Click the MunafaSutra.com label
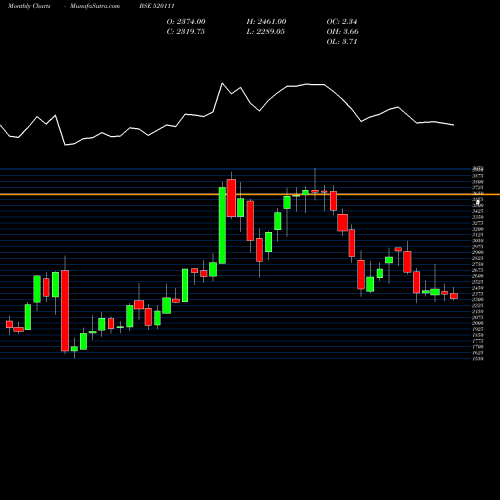The image size is (500, 500). pyautogui.click(x=95, y=6)
